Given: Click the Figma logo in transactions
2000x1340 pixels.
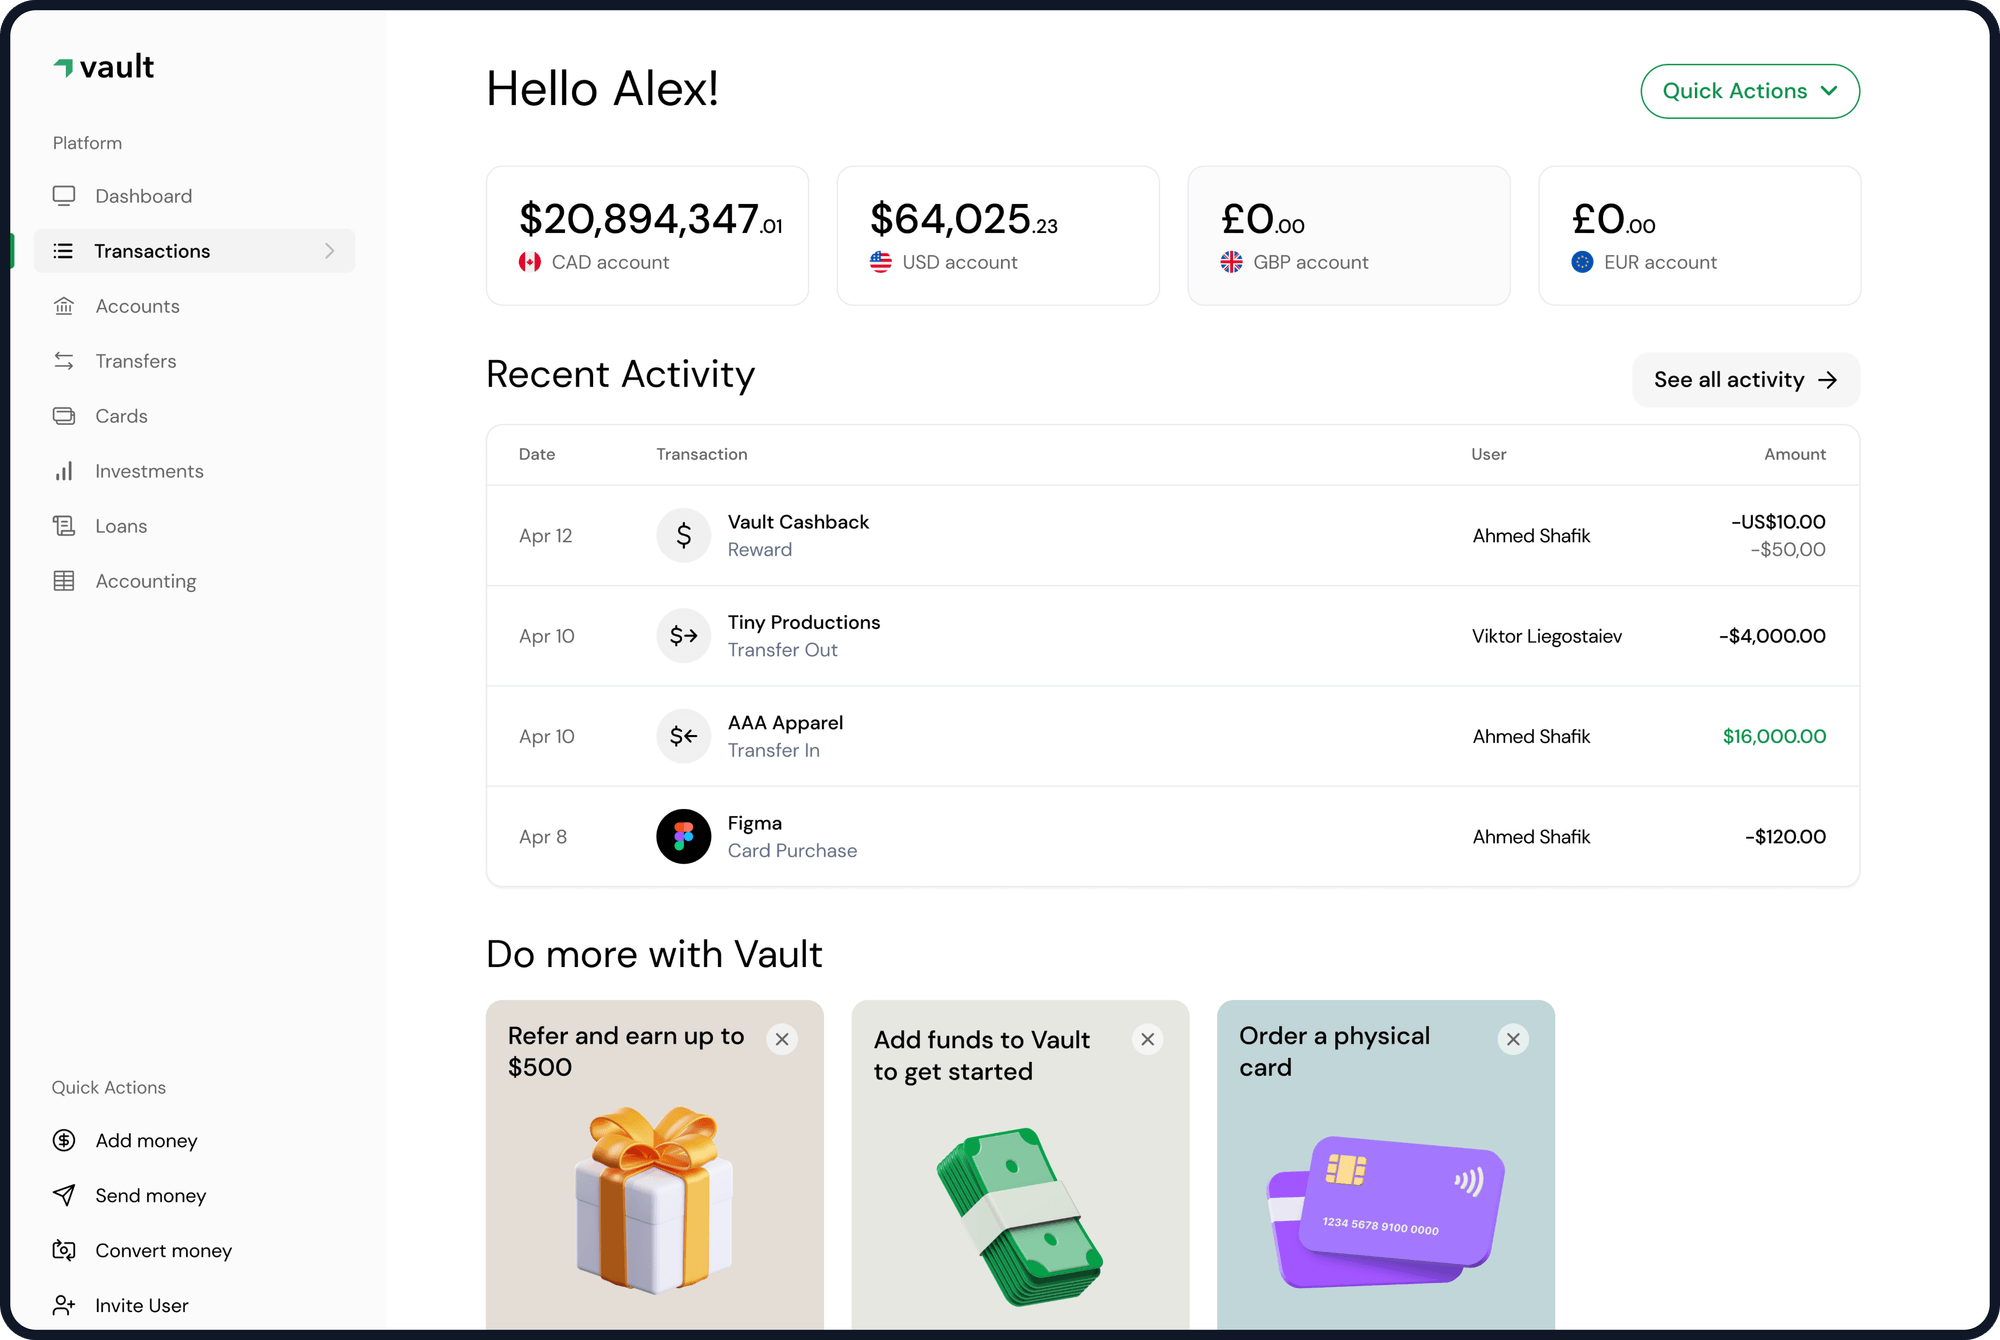Looking at the screenshot, I should click(x=683, y=836).
